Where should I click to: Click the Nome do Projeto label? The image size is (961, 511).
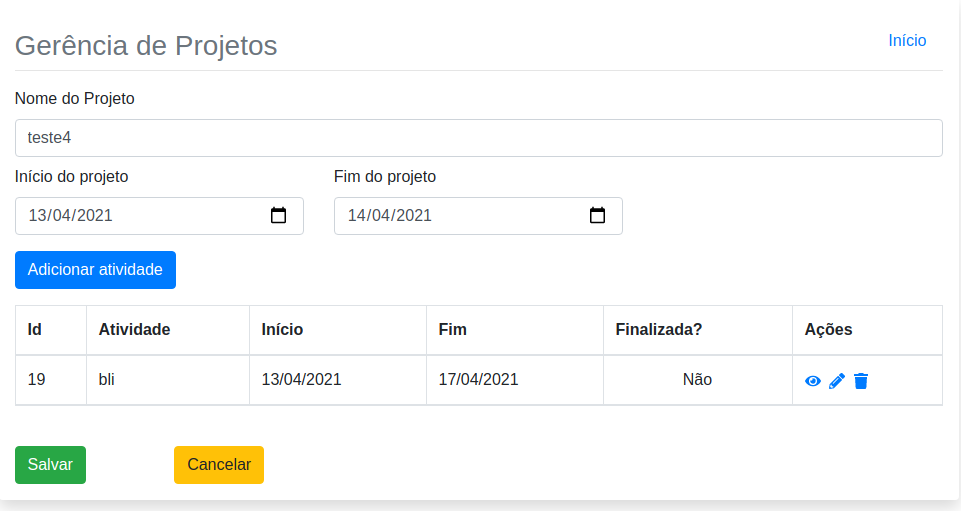click(75, 99)
